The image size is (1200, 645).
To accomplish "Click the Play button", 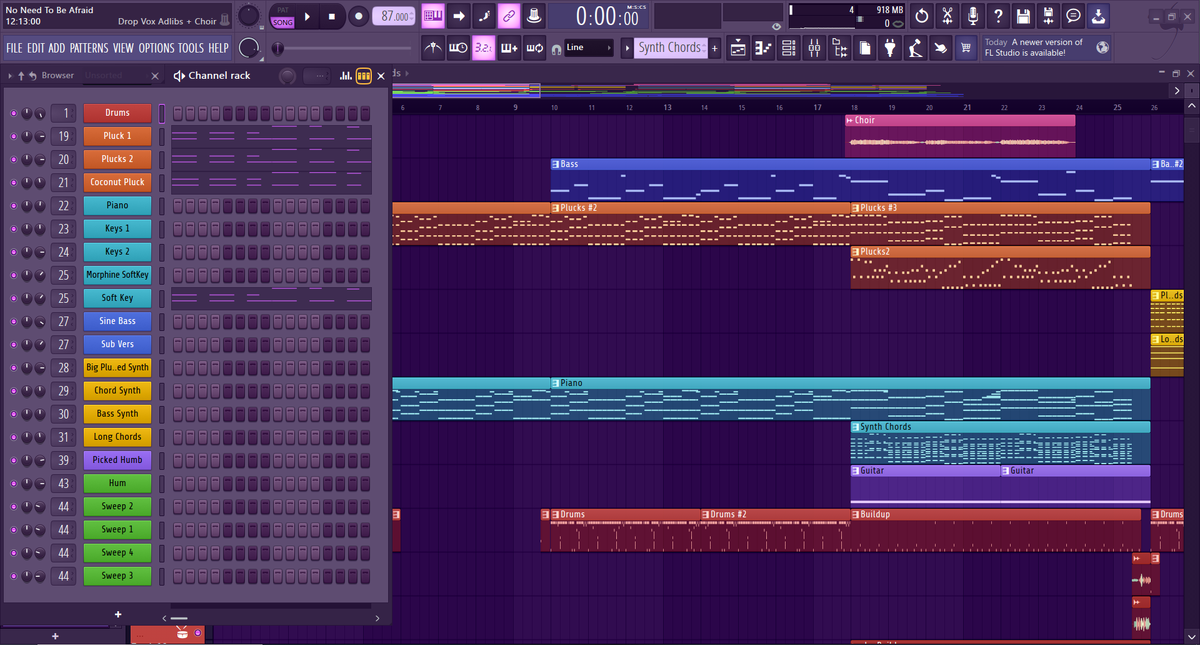I will point(307,16).
